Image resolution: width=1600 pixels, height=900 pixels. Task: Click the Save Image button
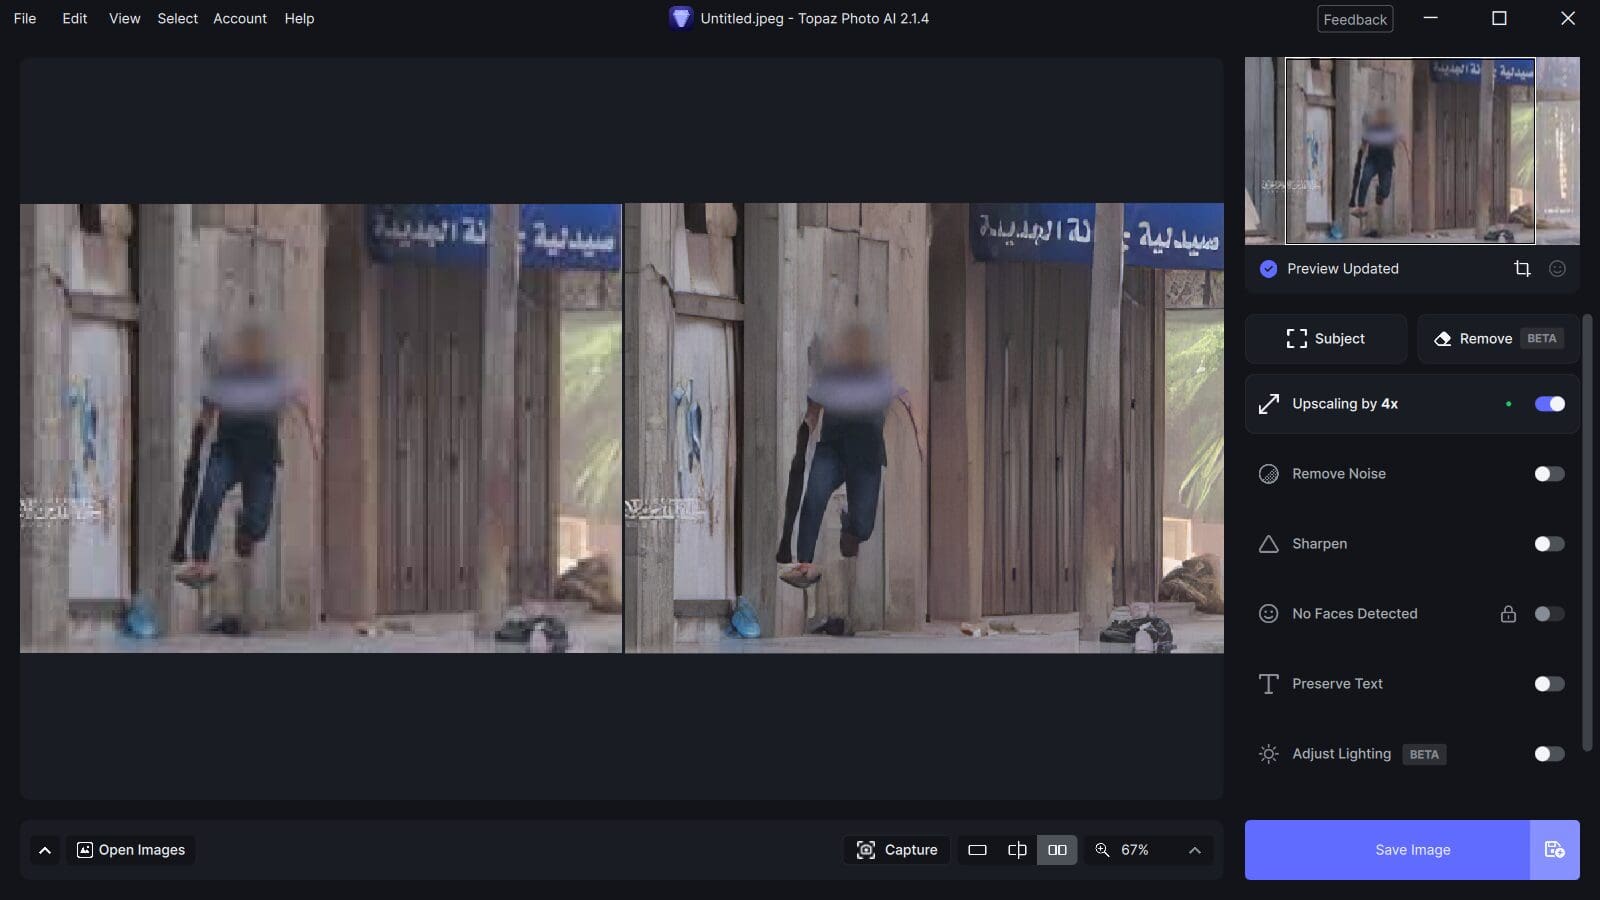[x=1387, y=850]
